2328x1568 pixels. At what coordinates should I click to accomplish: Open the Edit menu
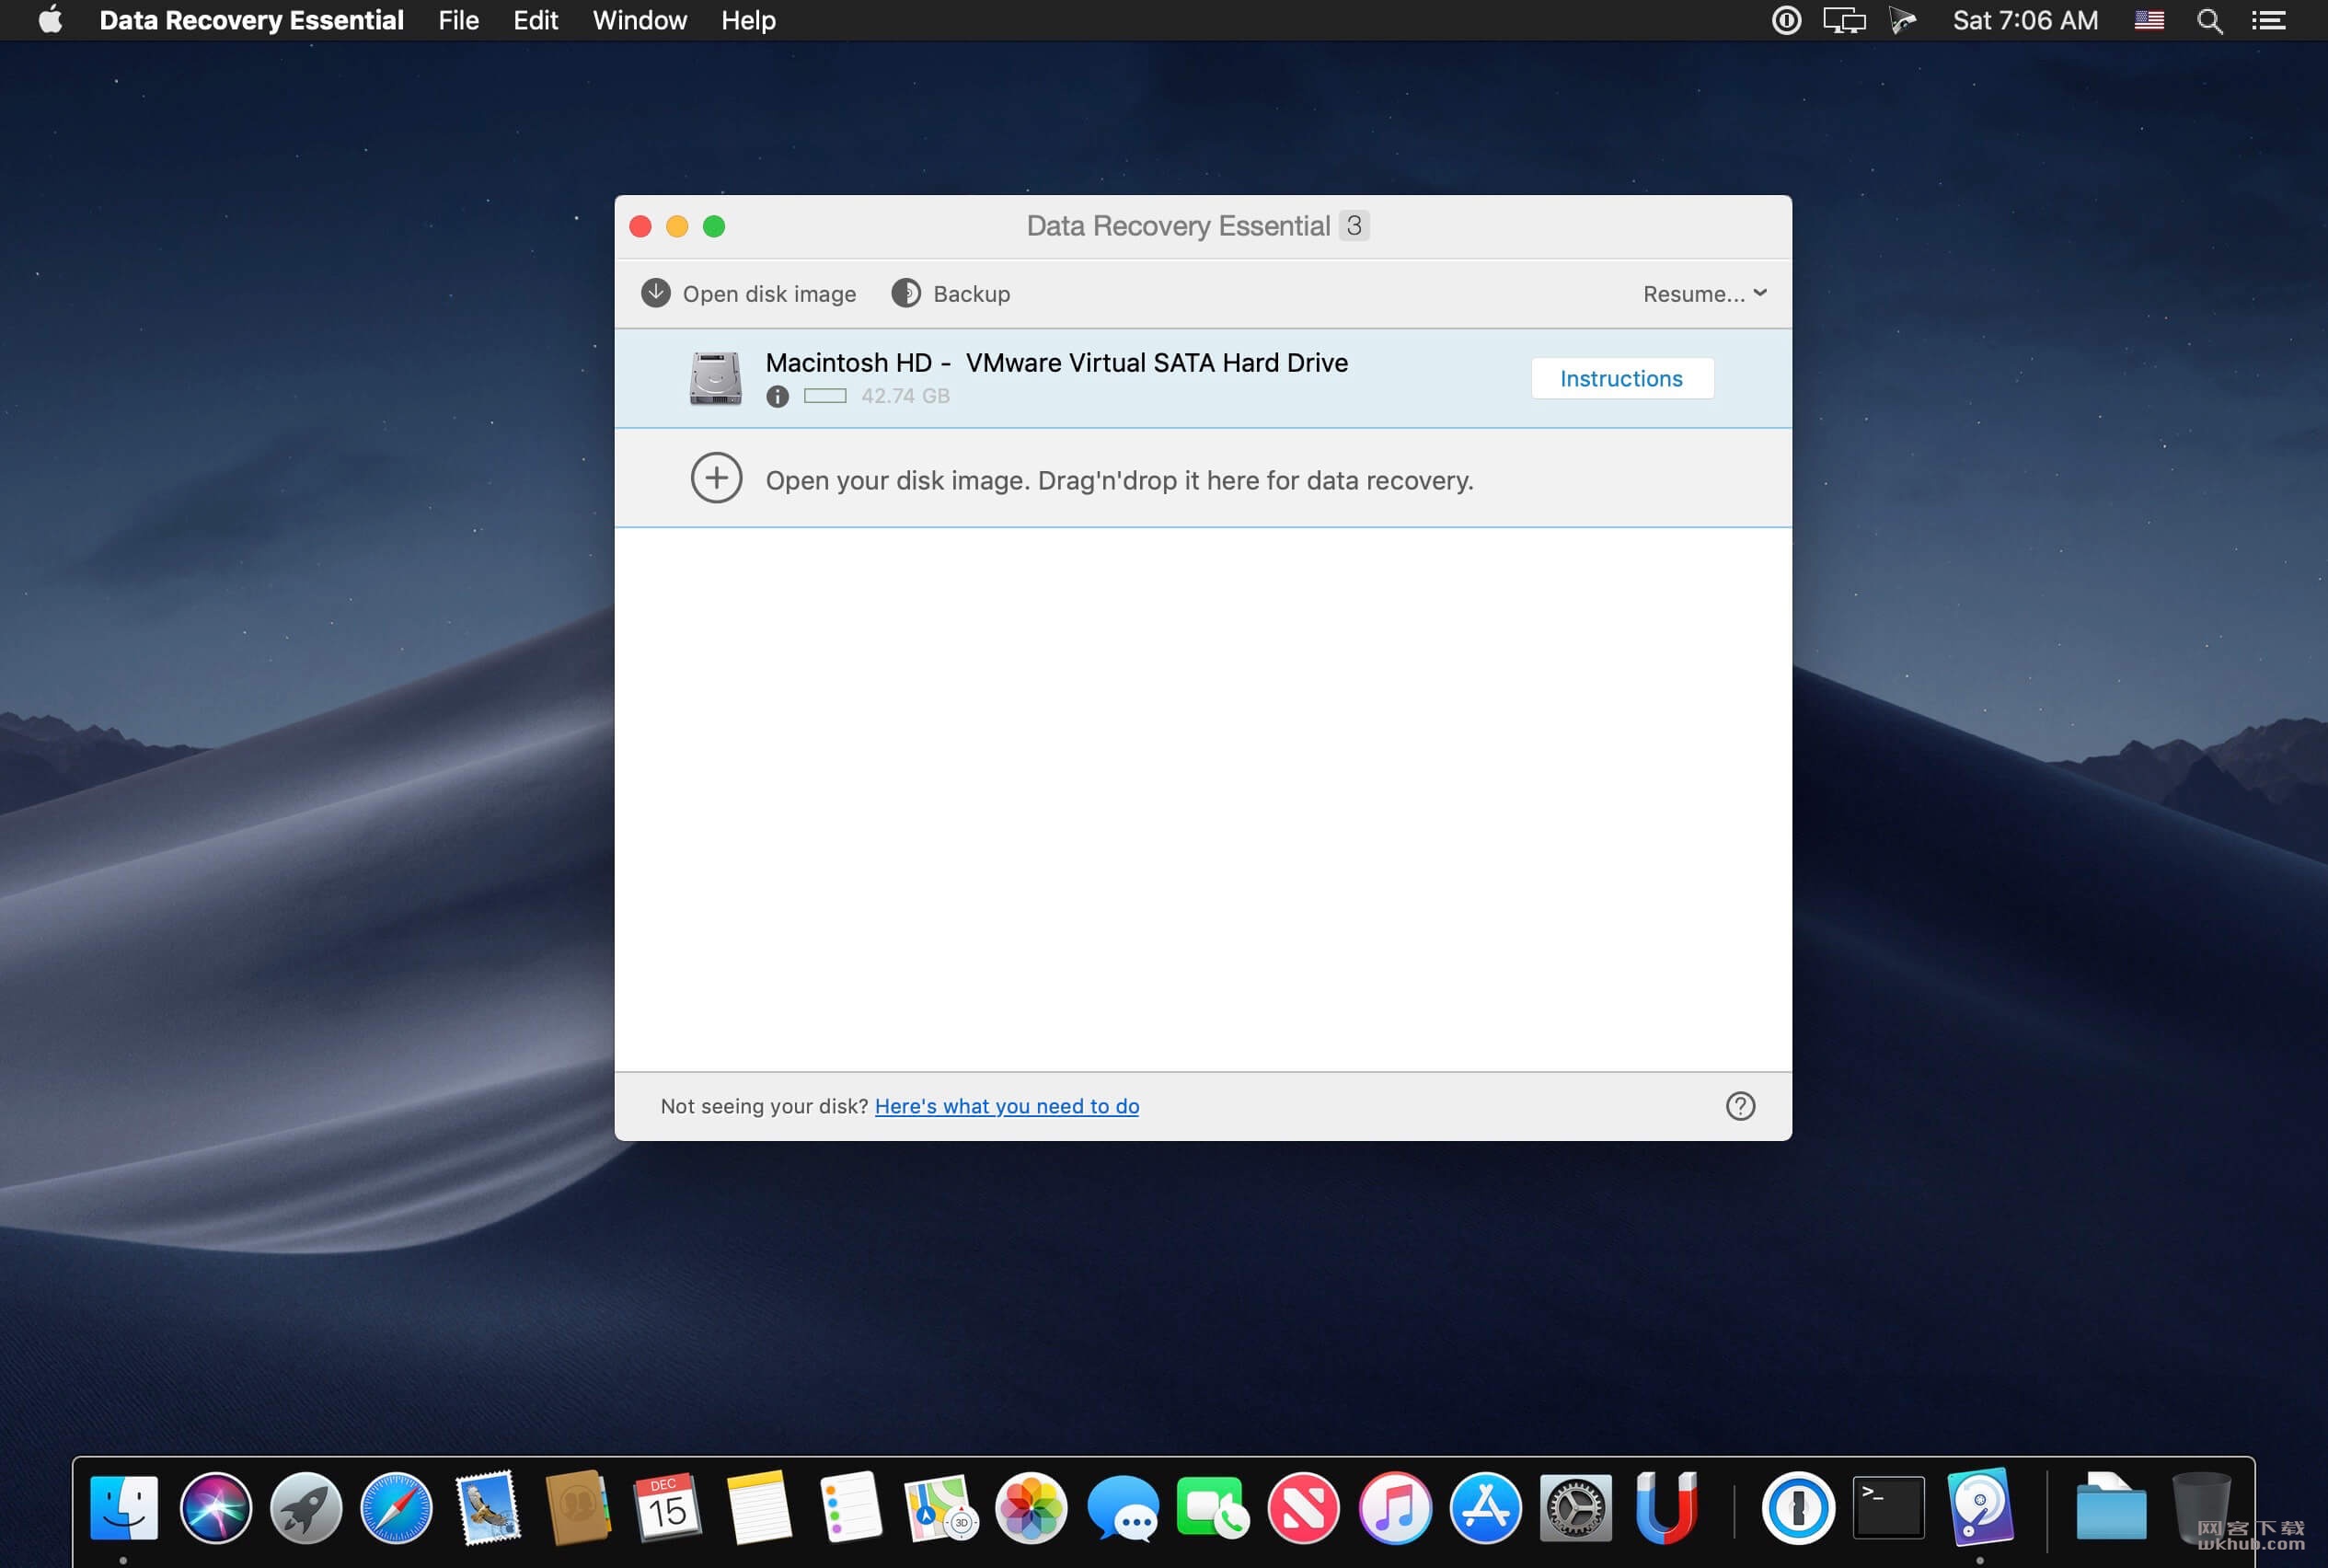click(536, 20)
